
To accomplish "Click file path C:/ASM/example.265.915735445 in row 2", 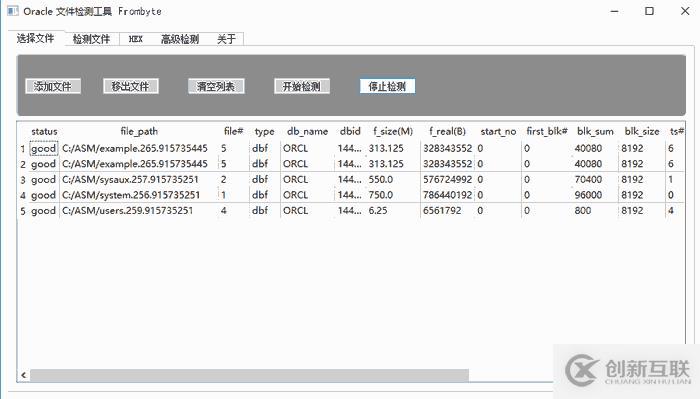I will (135, 164).
